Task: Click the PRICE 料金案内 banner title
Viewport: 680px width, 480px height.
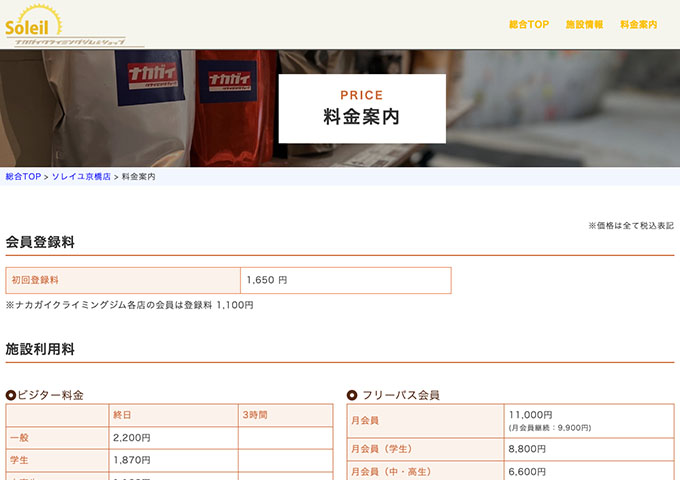Action: [362, 108]
